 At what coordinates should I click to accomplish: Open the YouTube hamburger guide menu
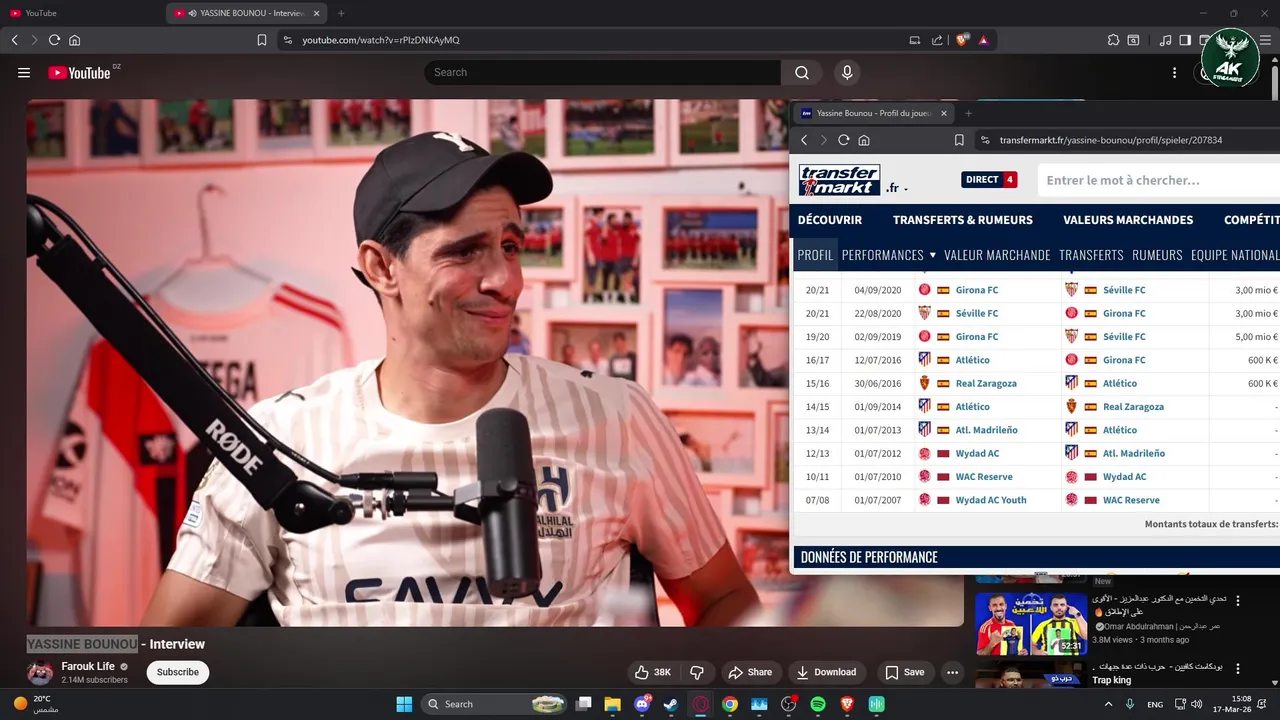[24, 73]
